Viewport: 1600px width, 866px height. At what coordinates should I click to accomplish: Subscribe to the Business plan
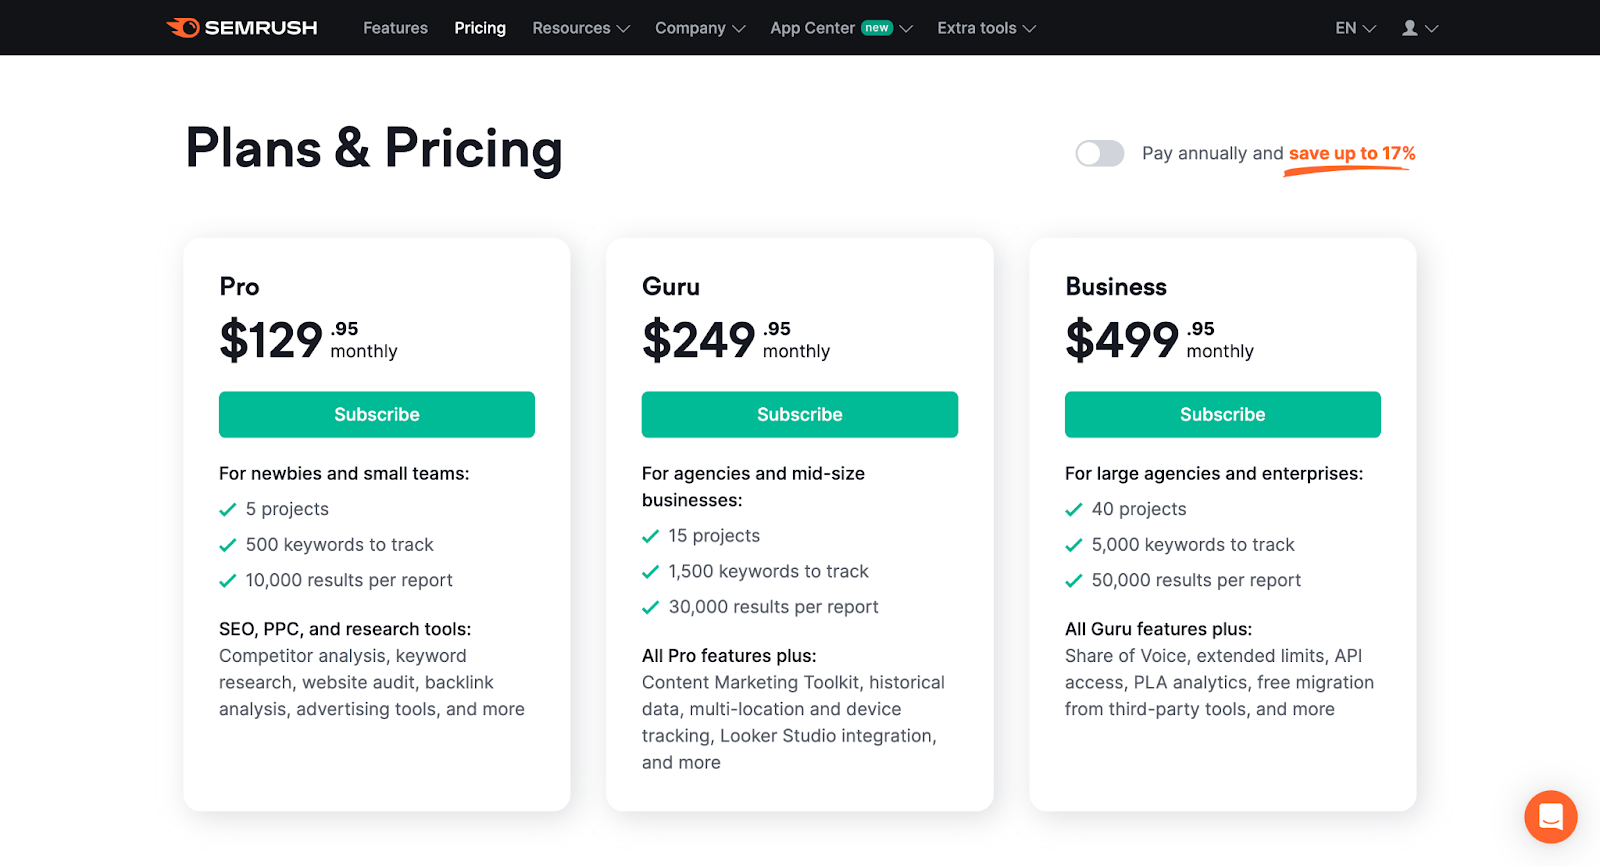tap(1222, 414)
